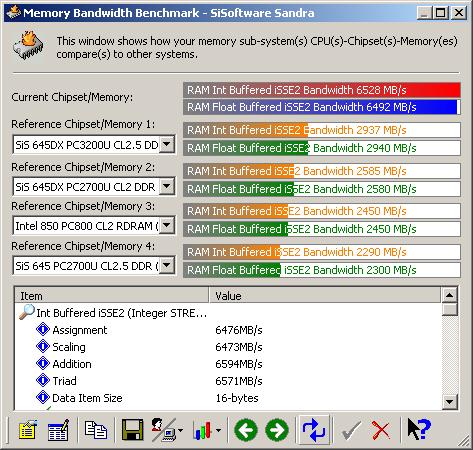Open Reference Chipset/Memory 1 dropdown
This screenshot has height=450, width=473.
[x=167, y=145]
